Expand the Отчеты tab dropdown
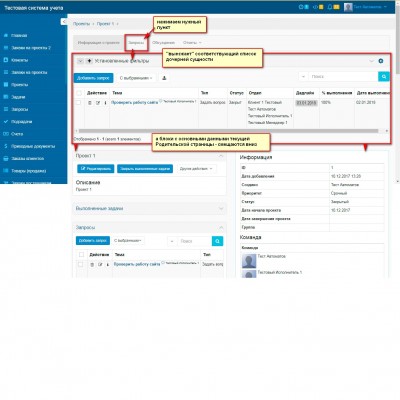The image size is (400, 400). click(192, 43)
